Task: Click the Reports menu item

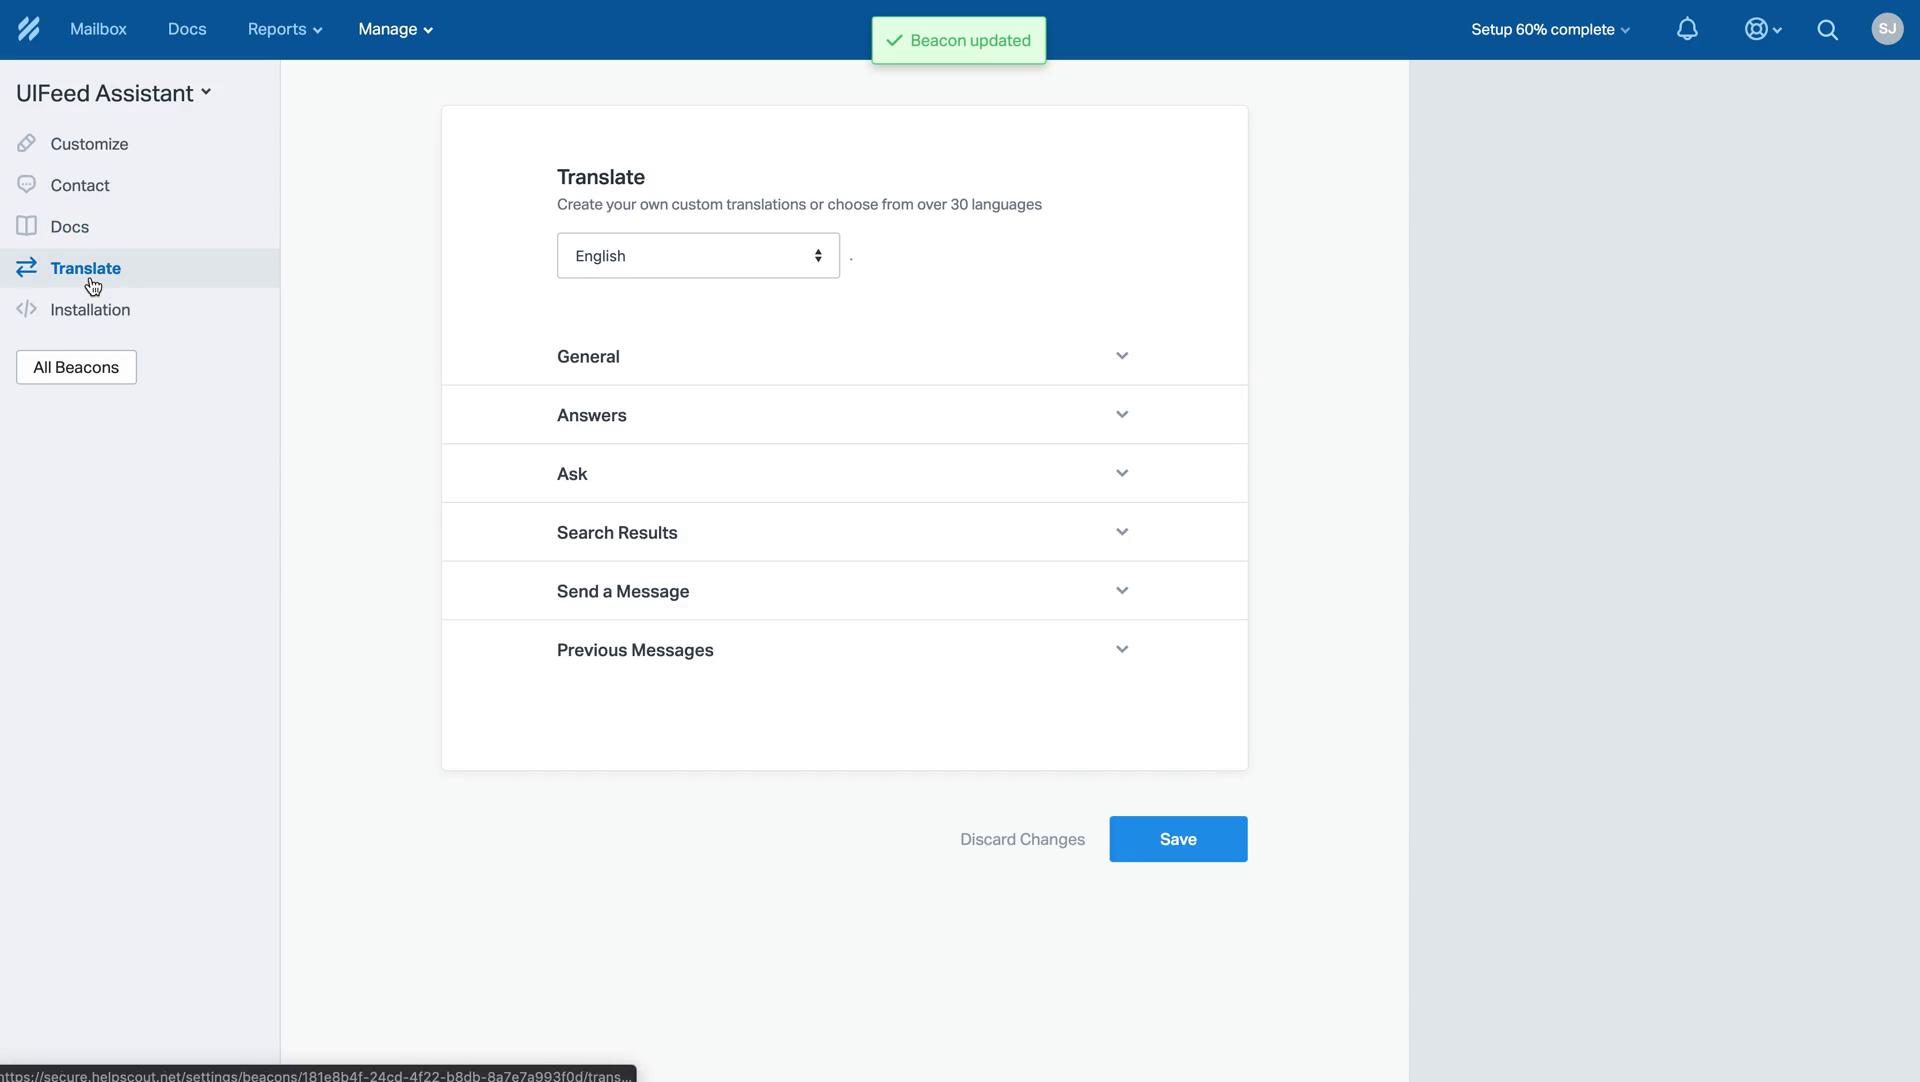Action: pos(276,30)
